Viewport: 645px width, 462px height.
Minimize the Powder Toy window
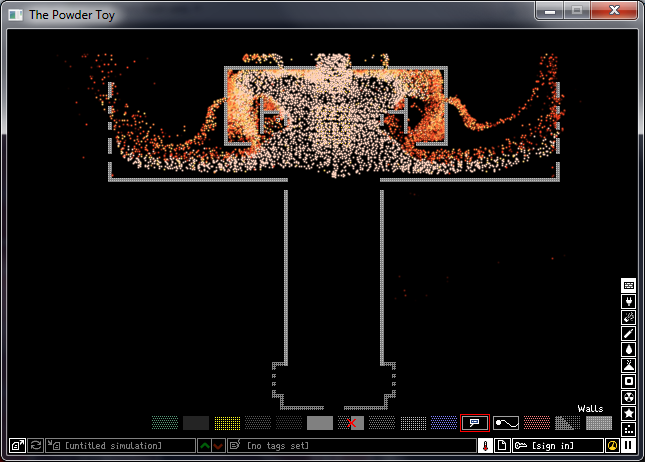[x=550, y=11]
